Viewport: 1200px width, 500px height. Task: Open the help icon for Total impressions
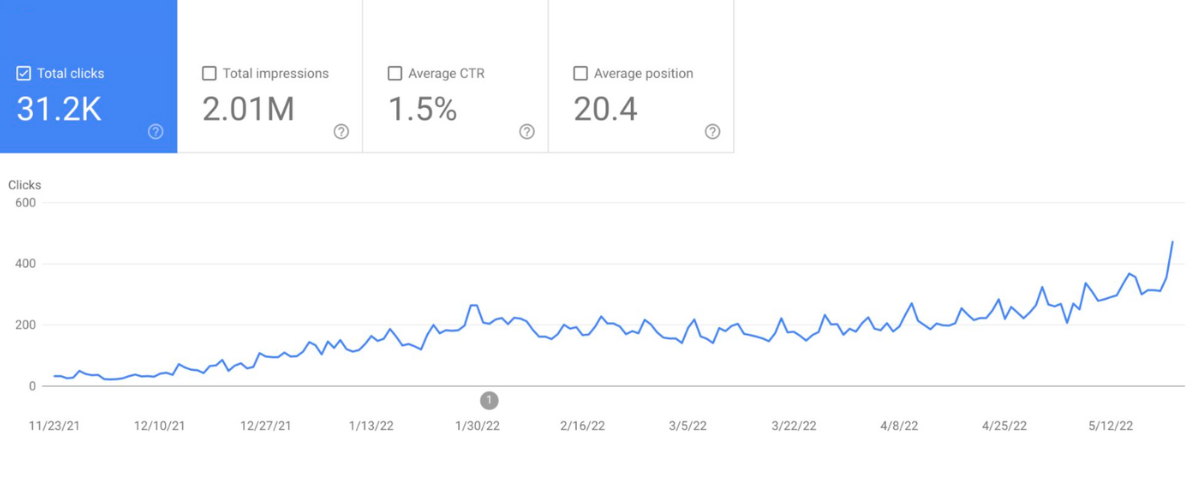click(341, 132)
